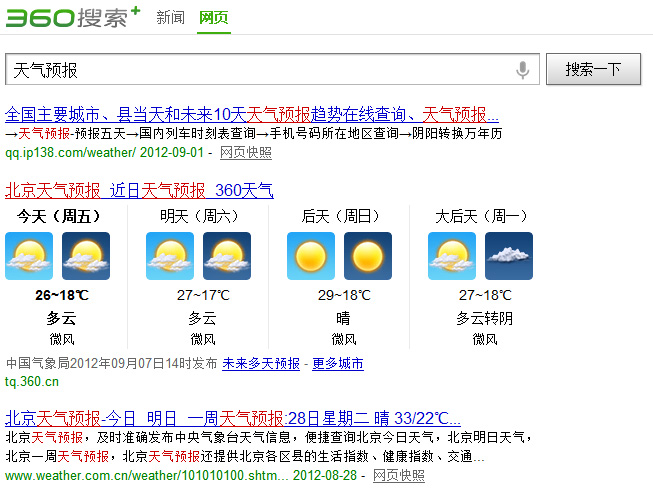Click 多云 condition under 今天
This screenshot has height=495, width=653.
coord(62,318)
